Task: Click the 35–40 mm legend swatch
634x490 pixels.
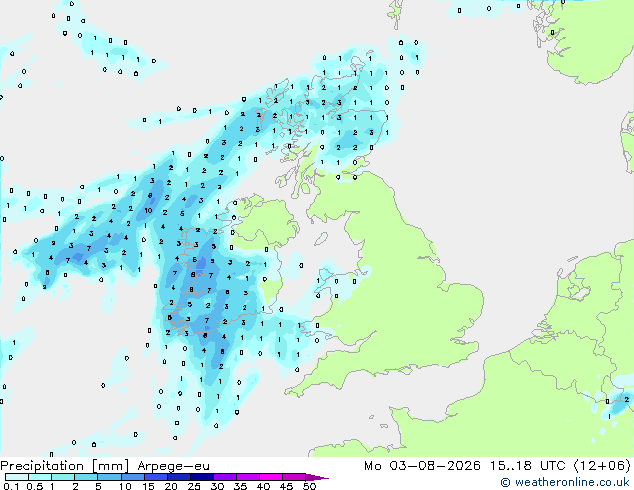Action: coord(247,477)
